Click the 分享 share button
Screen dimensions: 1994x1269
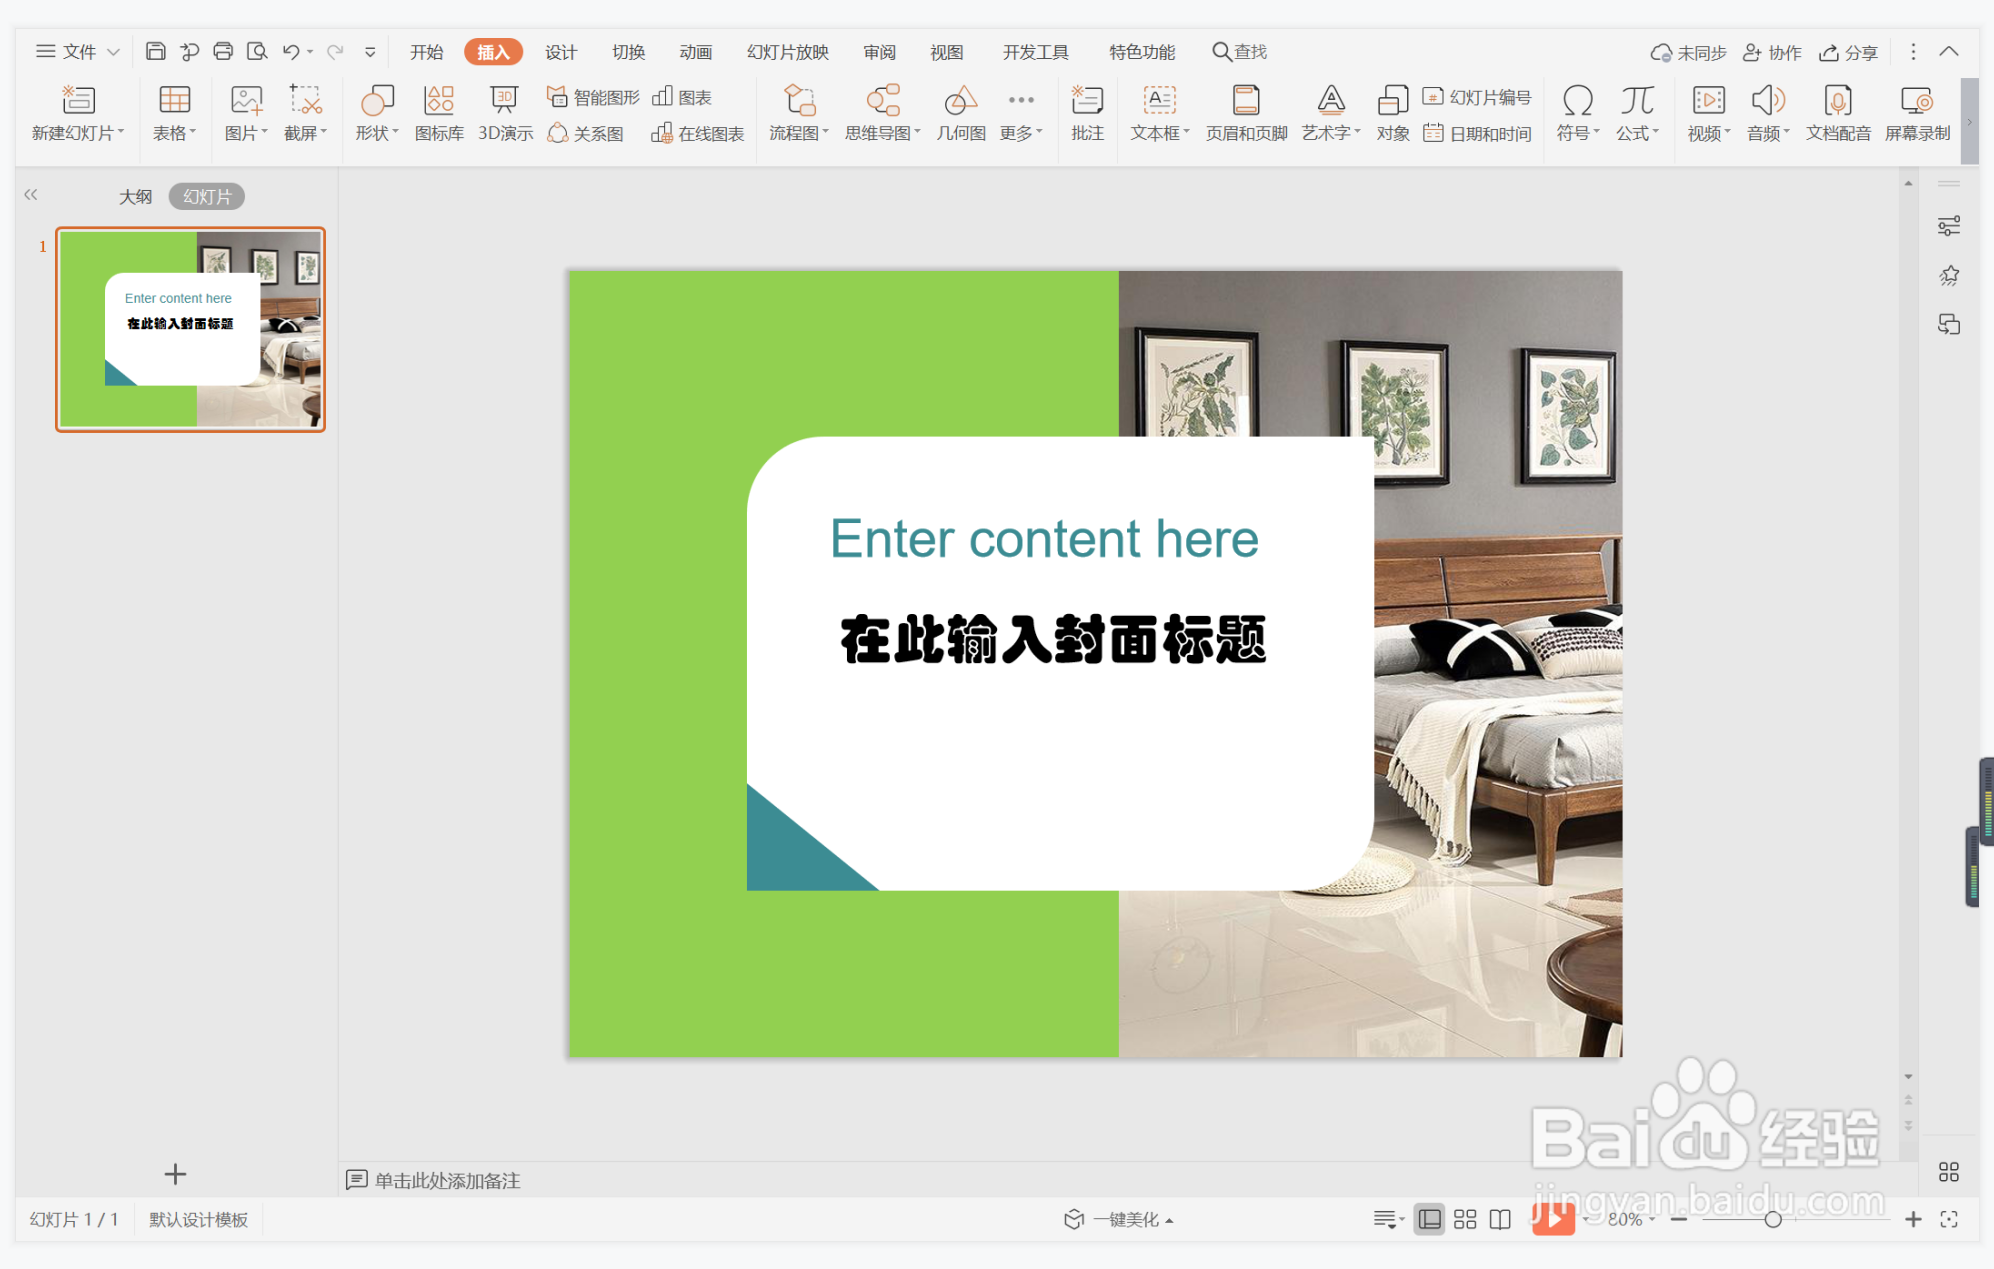point(1848,52)
